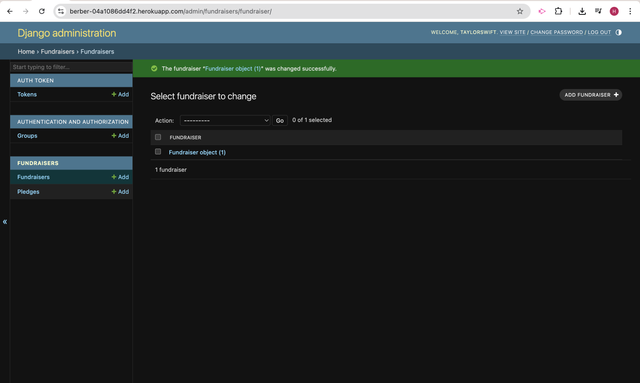Open Pledges in the sidebar
Image resolution: width=640 pixels, height=383 pixels.
pyautogui.click(x=28, y=192)
